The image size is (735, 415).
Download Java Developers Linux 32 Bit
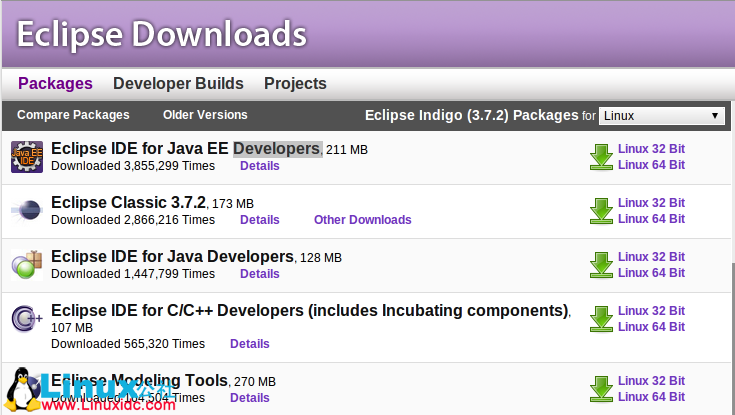(651, 257)
